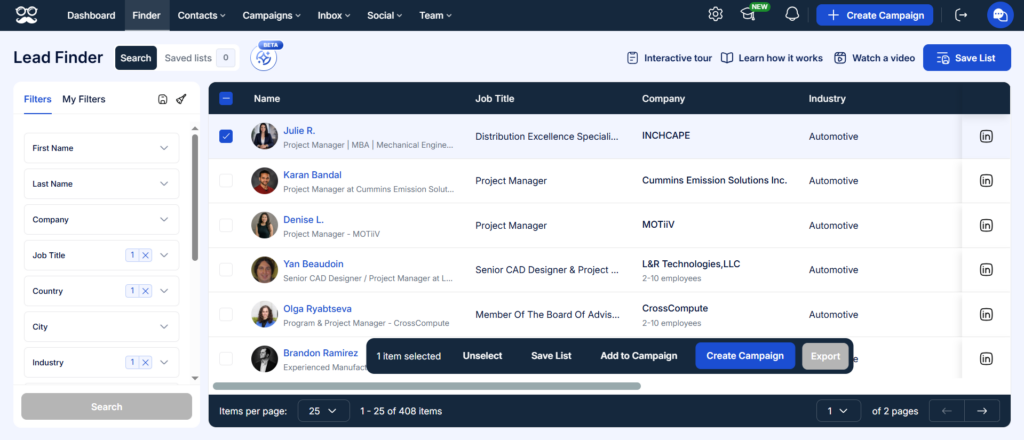1024x440 pixels.
Task: Open Brandon Ramirez LinkedIn icon
Action: pos(986,358)
